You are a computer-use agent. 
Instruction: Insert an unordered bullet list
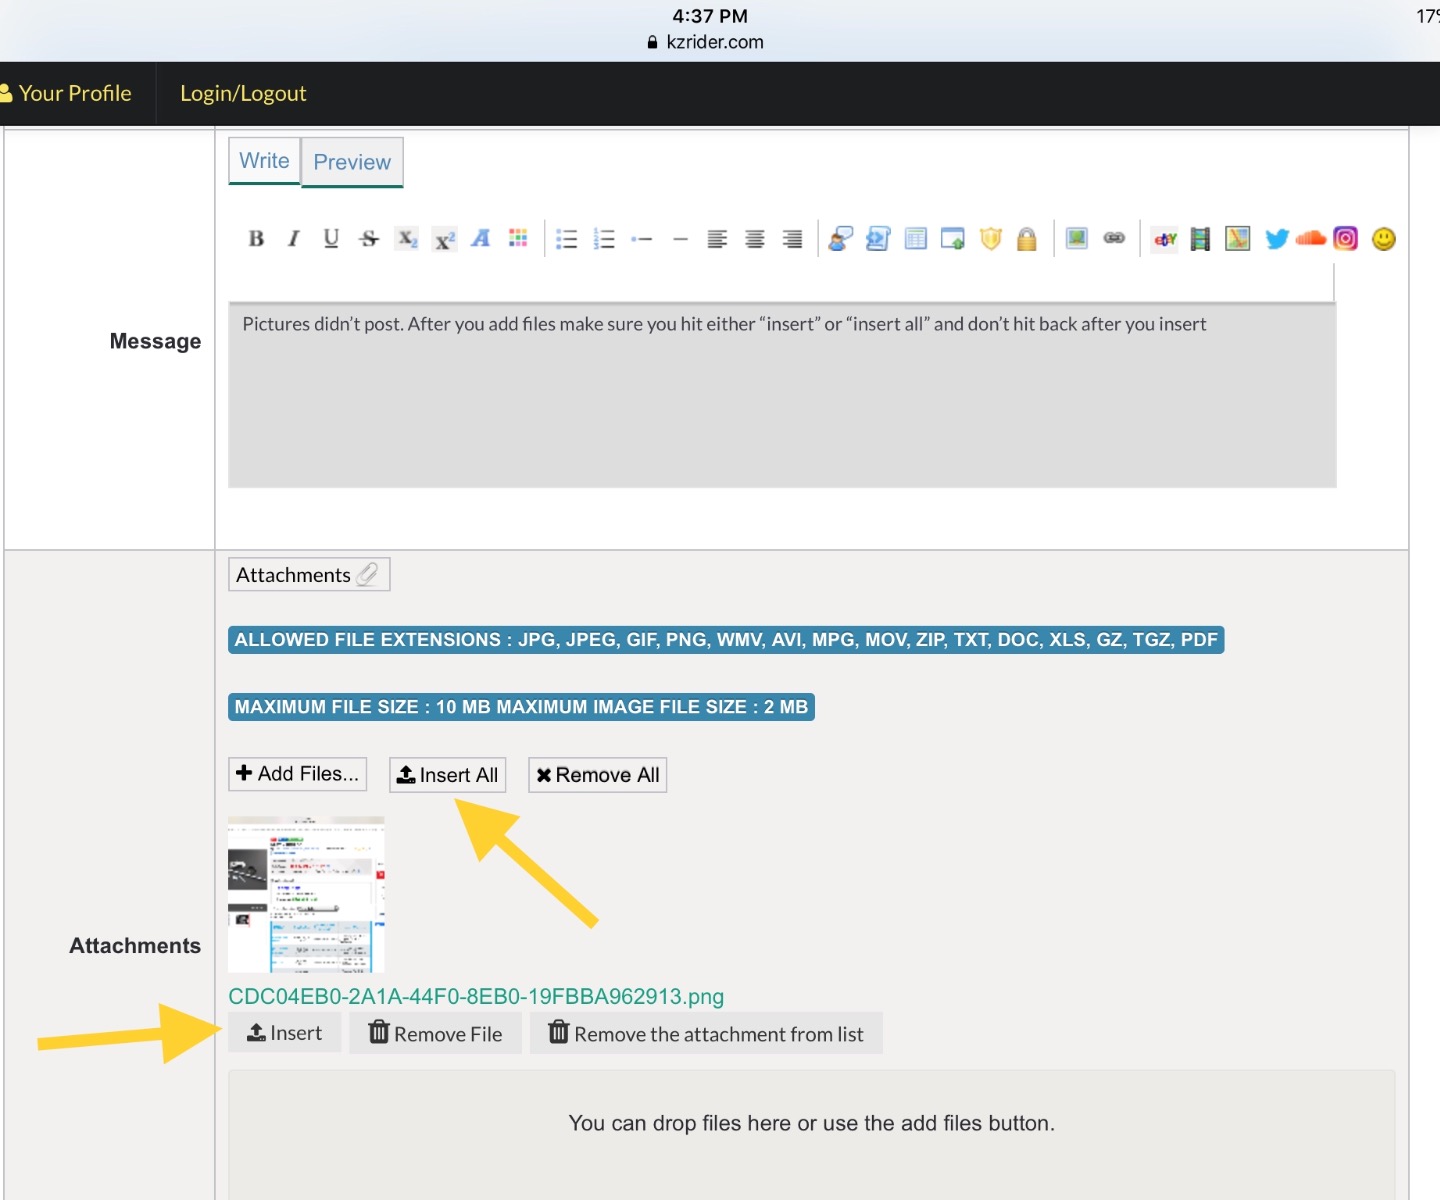[x=567, y=239]
